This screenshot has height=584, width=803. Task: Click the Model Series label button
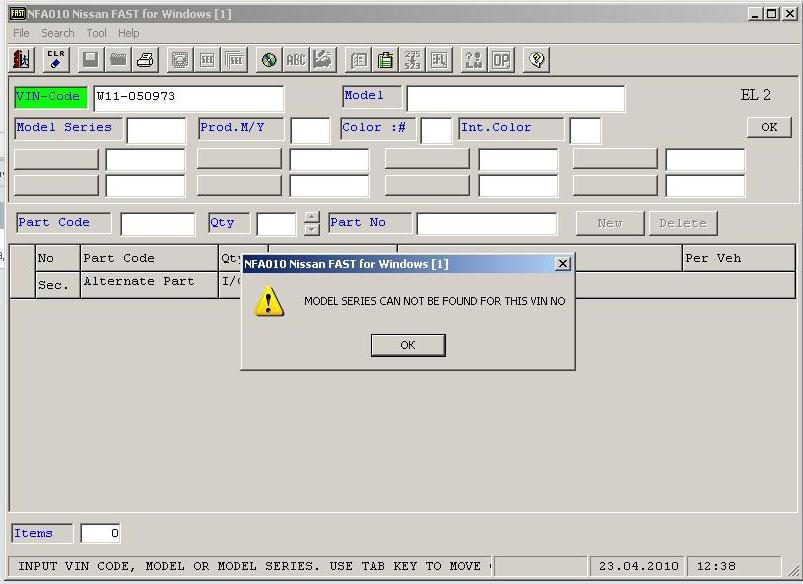pyautogui.click(x=69, y=129)
